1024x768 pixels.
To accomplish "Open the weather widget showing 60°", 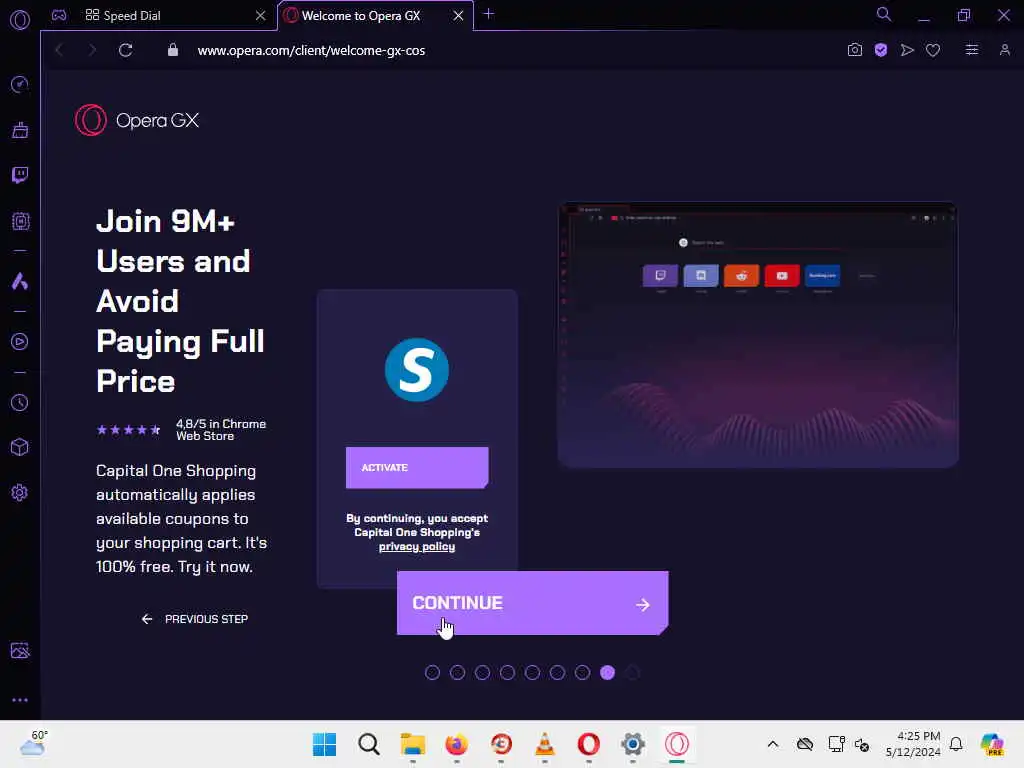I will pos(33,743).
